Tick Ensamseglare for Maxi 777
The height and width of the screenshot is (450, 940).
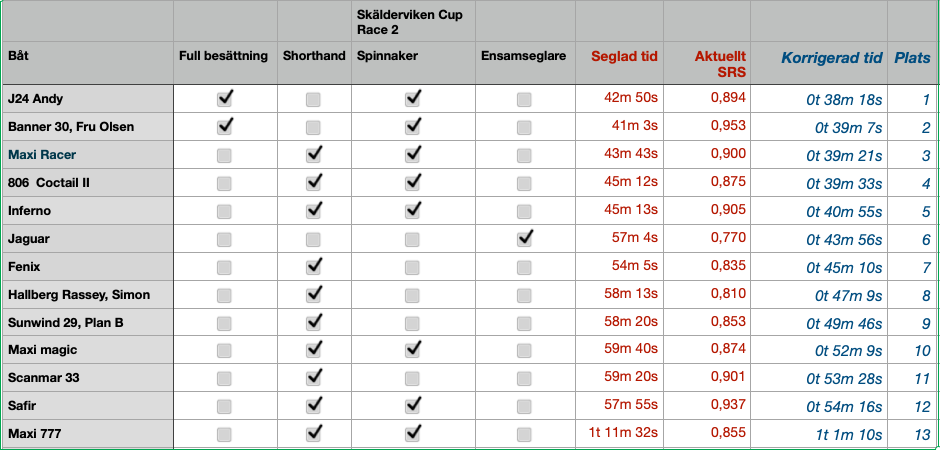point(524,435)
